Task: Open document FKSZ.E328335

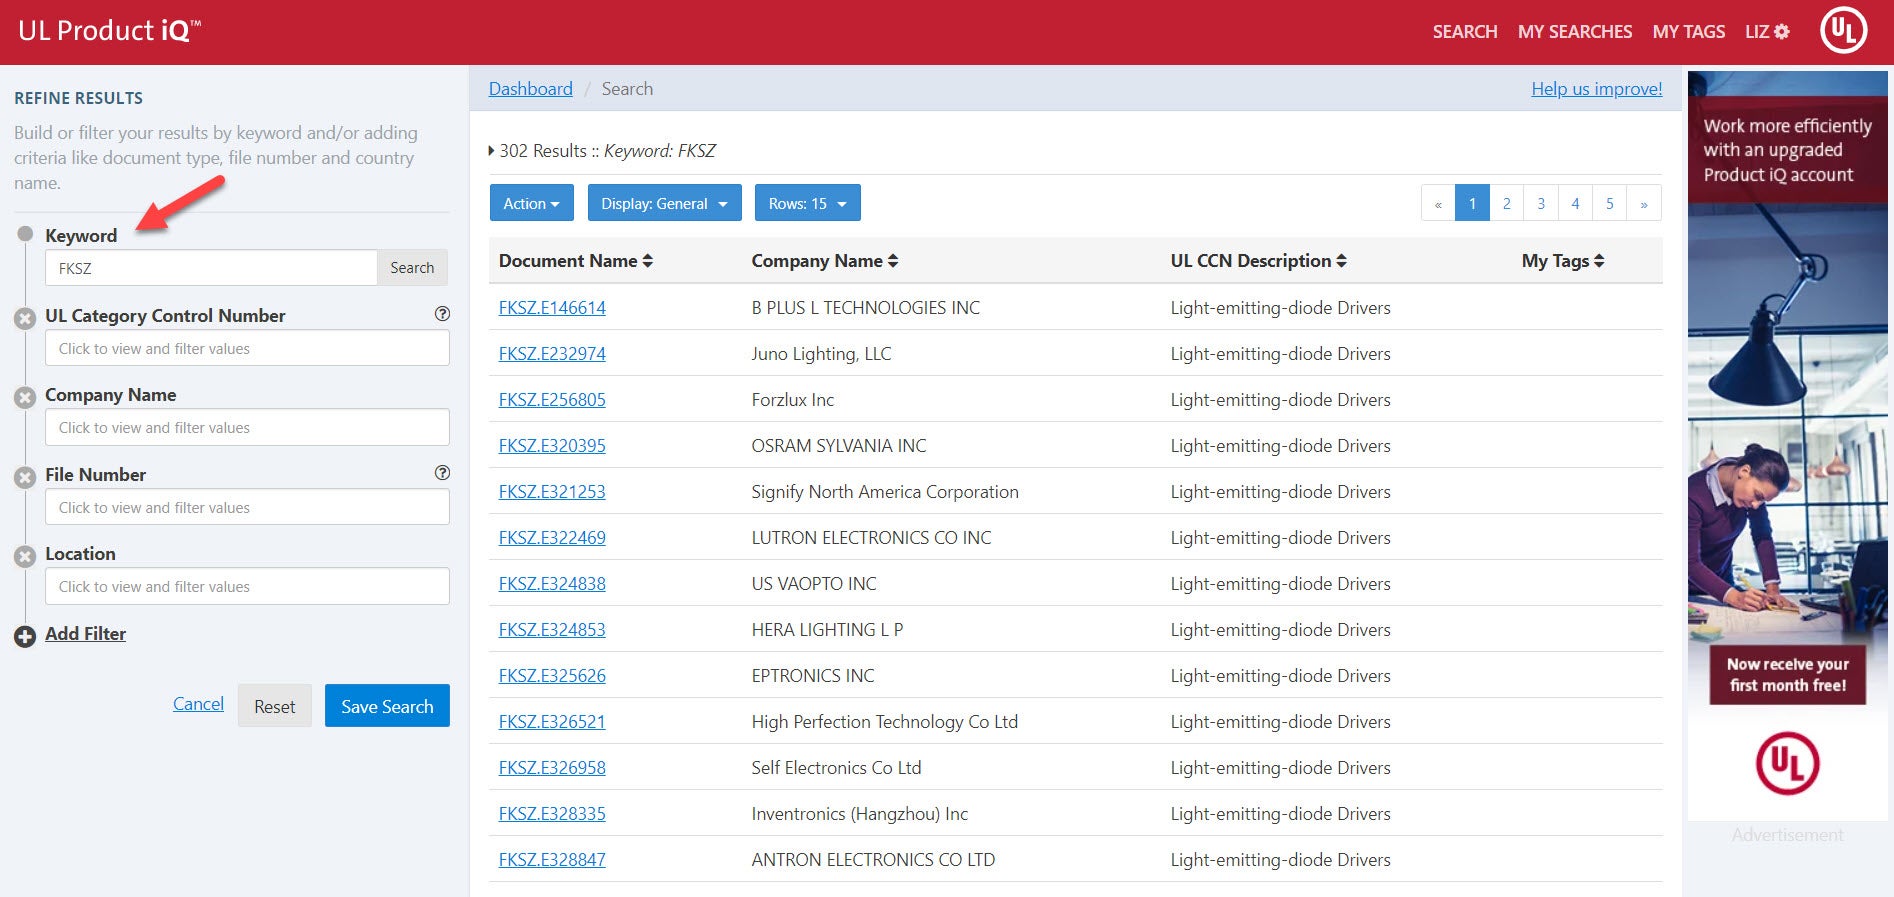Action: [552, 814]
